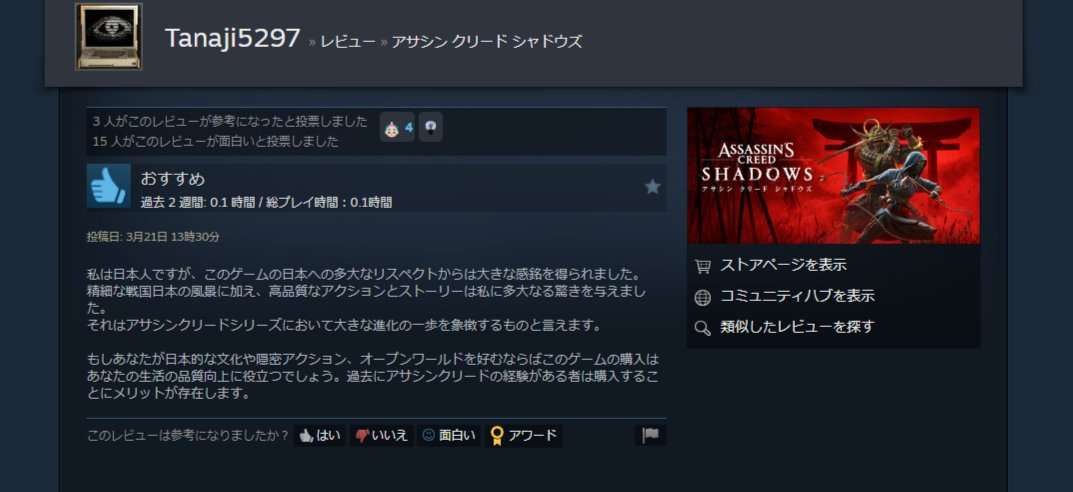Click the globe community hub icon
Screen dimensions: 1073x492
pyautogui.click(x=703, y=297)
